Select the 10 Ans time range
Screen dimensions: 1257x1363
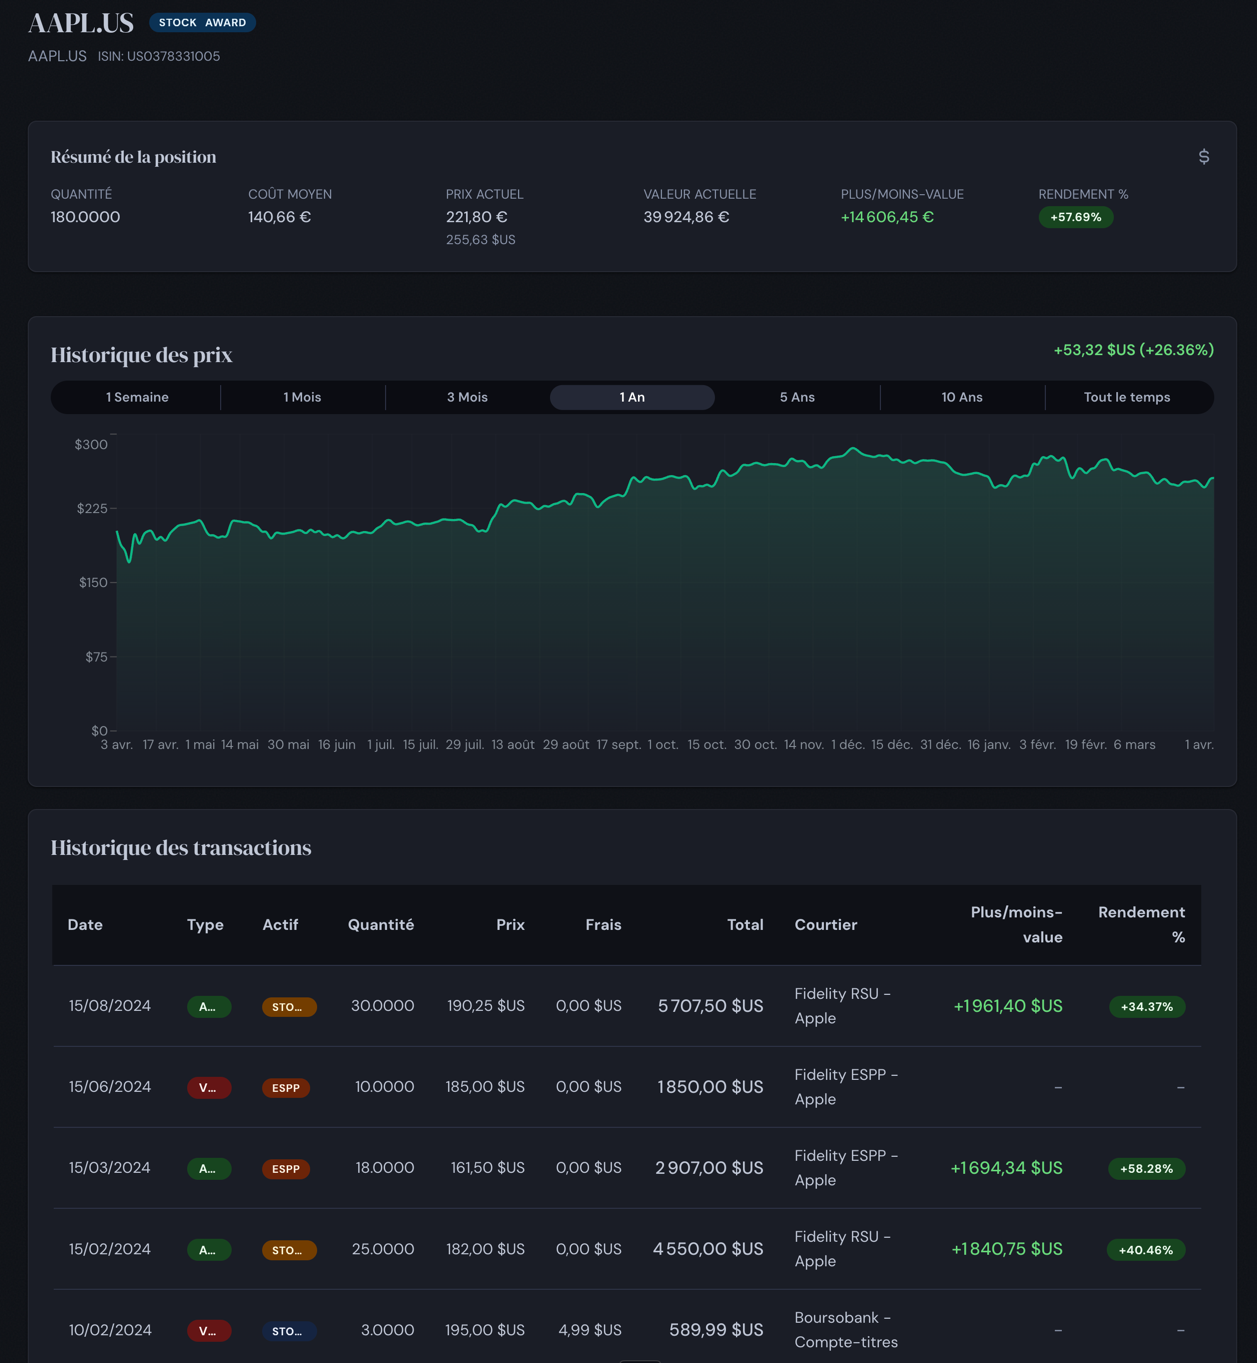click(961, 397)
